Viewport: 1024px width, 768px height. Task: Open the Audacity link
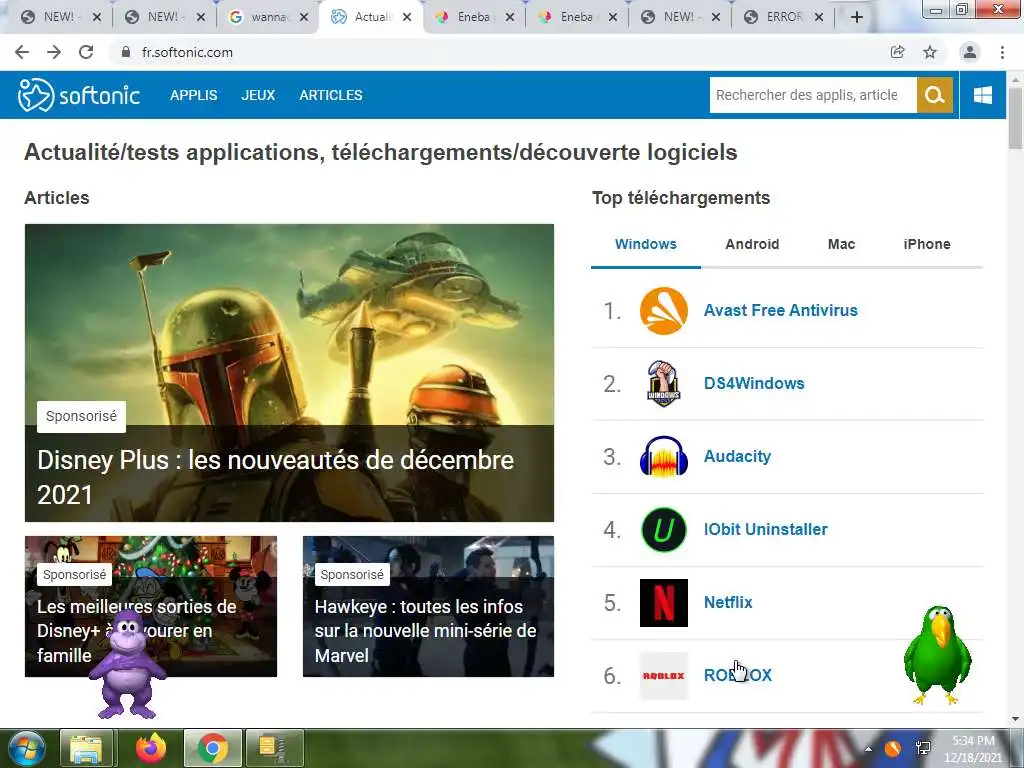(737, 456)
